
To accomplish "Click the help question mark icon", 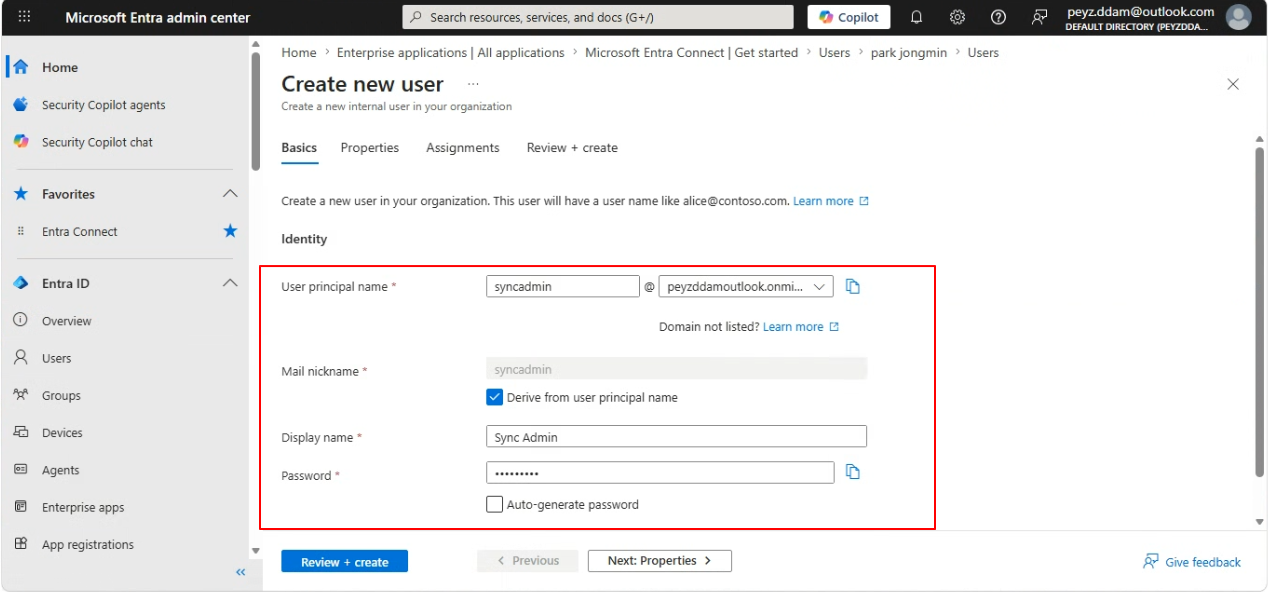I will pyautogui.click(x=998, y=17).
